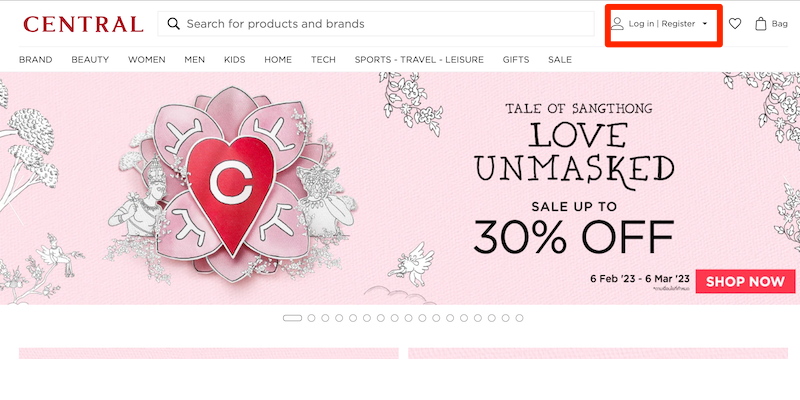Go to the SALE section
Viewport: 800px width, 400px height.
[x=560, y=60]
